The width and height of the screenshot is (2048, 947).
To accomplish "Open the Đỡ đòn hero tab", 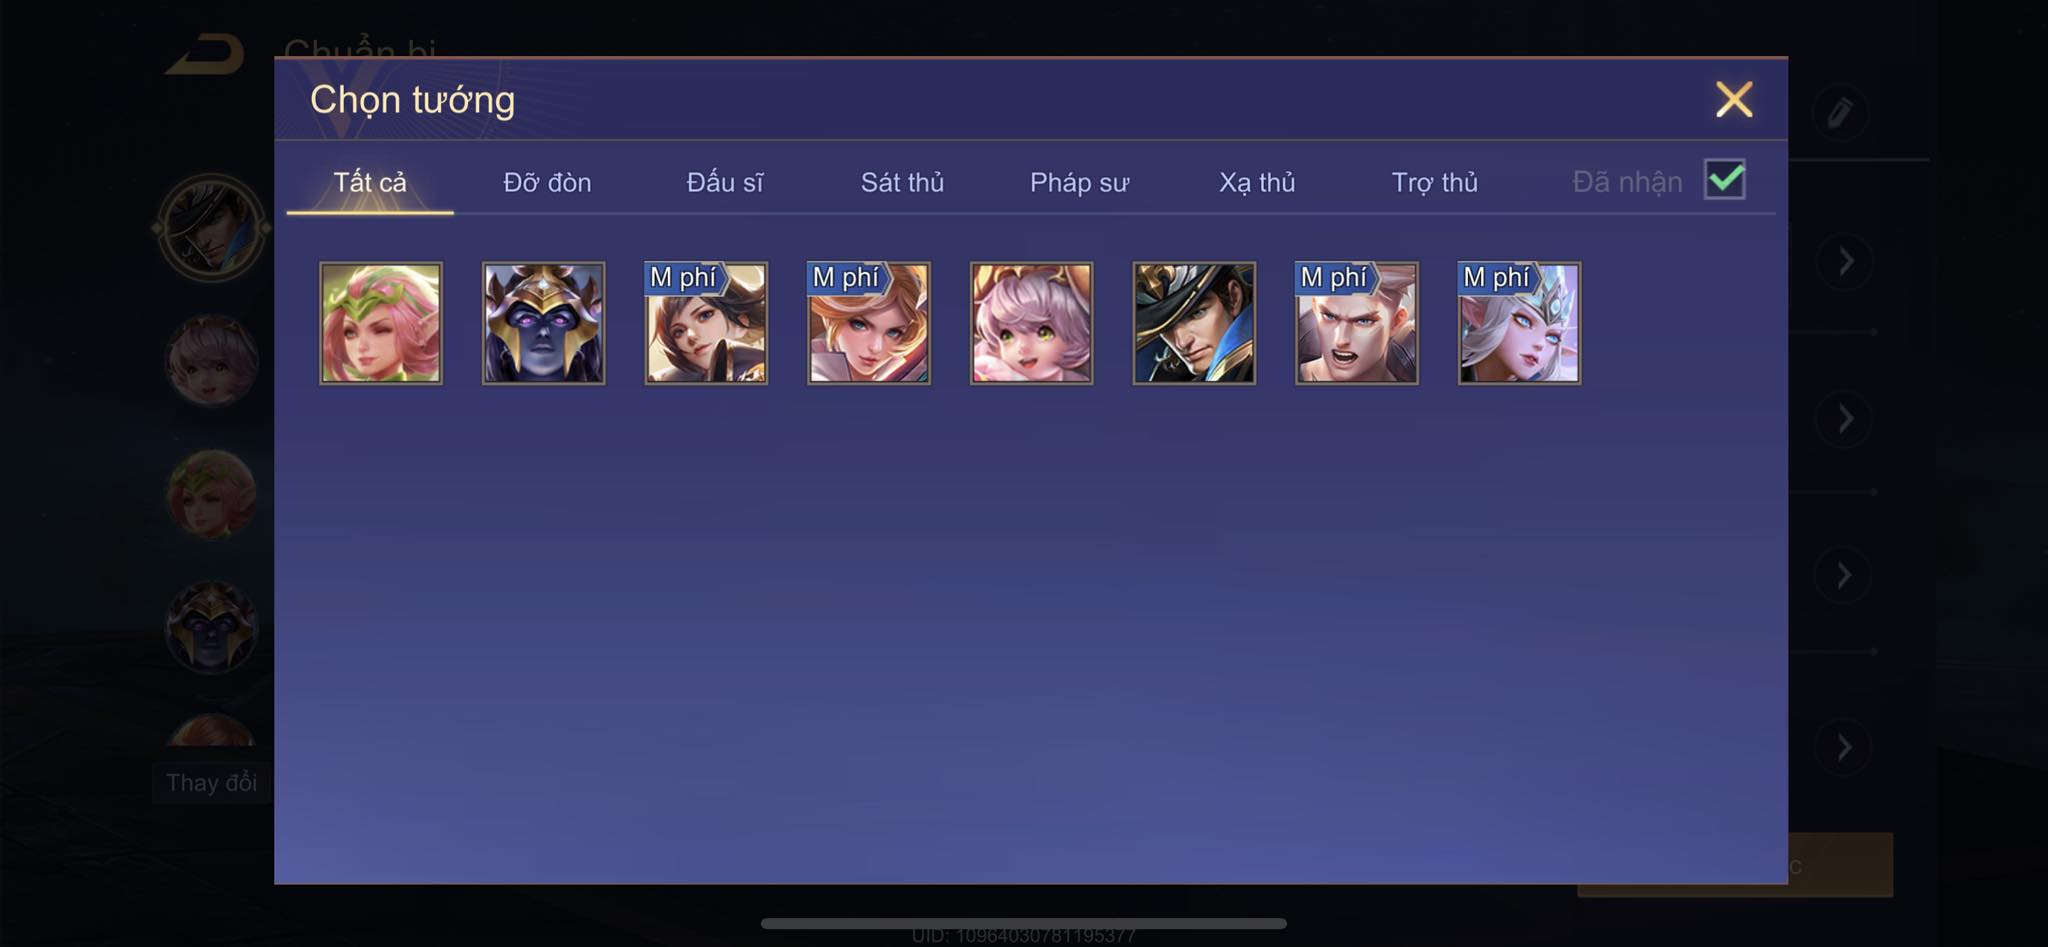I will 547,182.
